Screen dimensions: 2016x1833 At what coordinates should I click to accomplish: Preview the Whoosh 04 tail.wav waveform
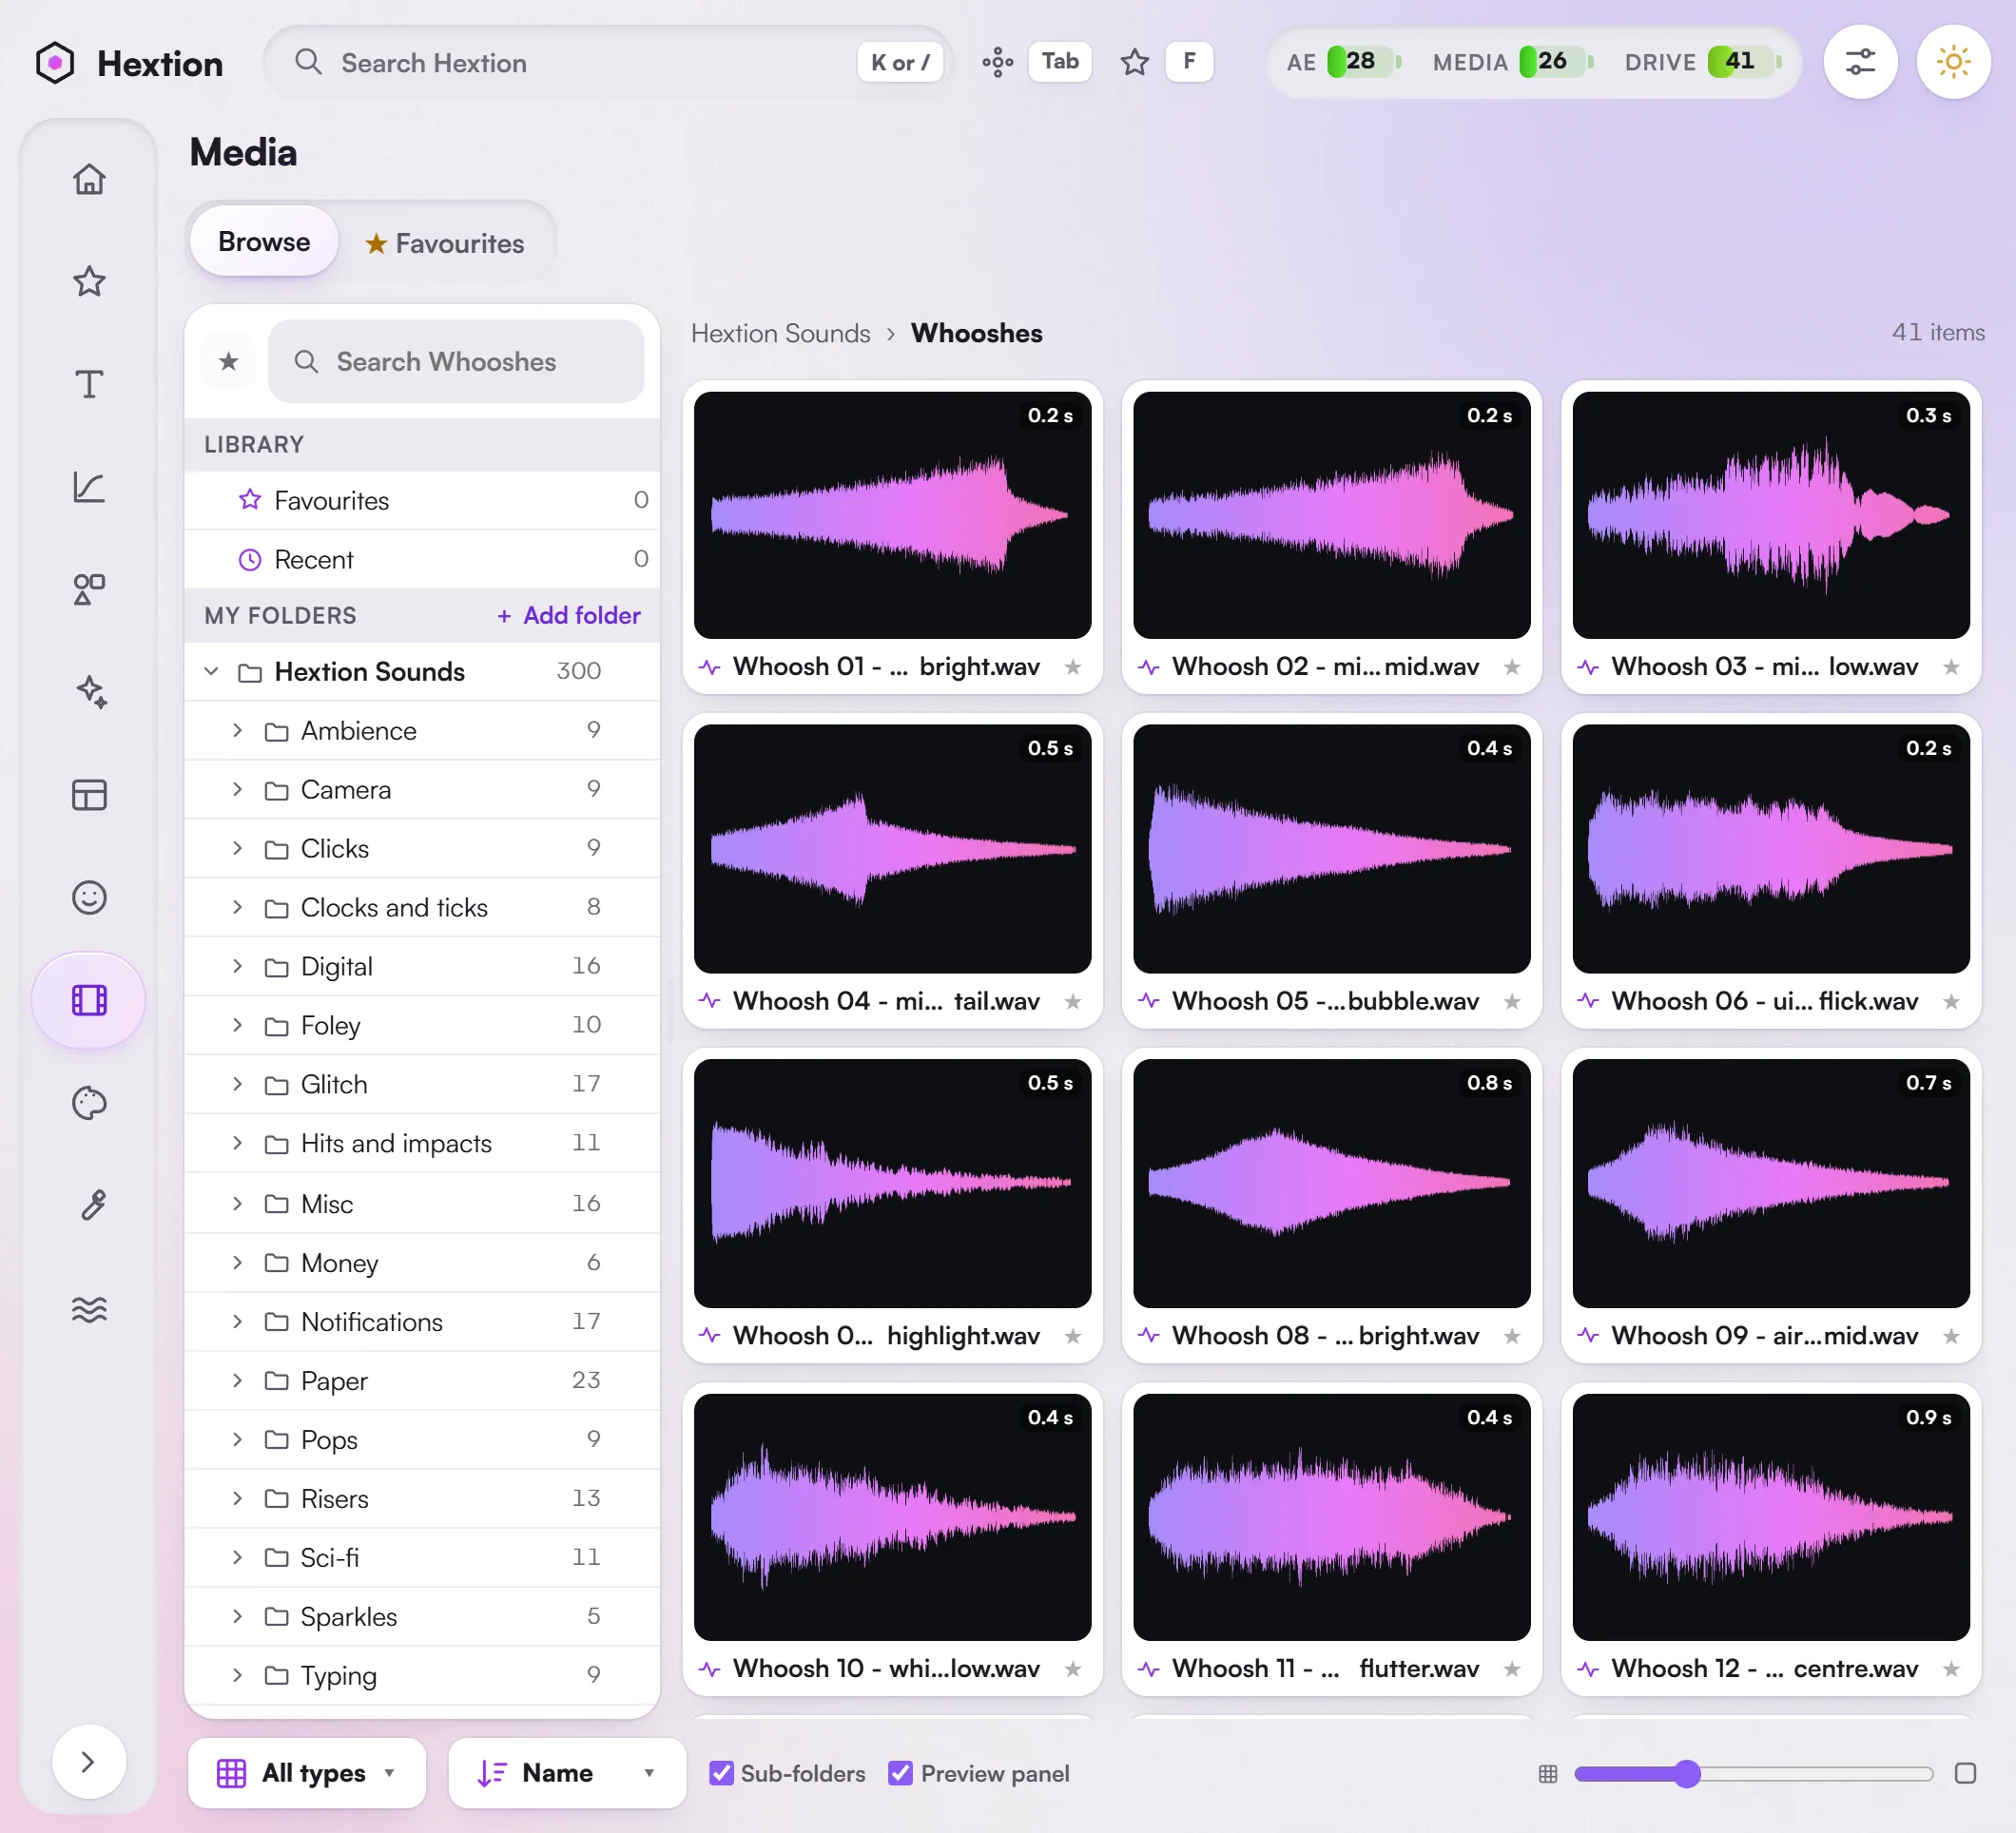892,848
